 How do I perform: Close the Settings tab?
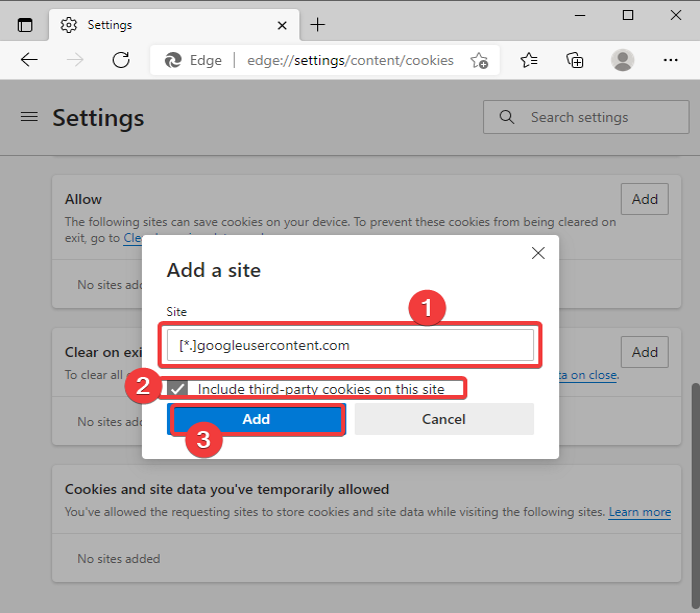point(284,24)
